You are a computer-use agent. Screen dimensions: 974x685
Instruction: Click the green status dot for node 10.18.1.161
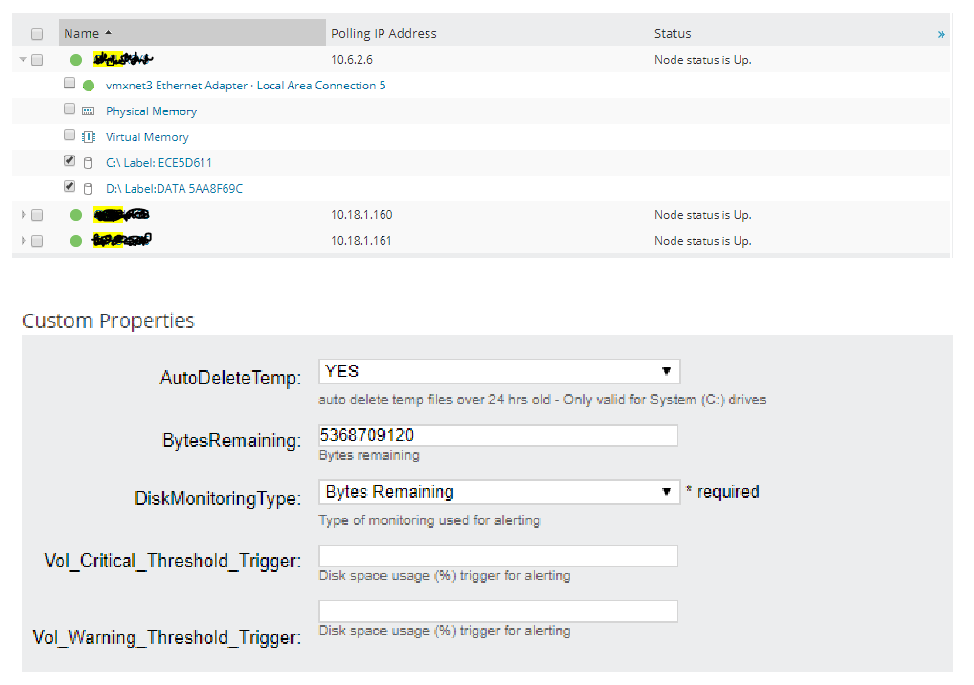76,241
